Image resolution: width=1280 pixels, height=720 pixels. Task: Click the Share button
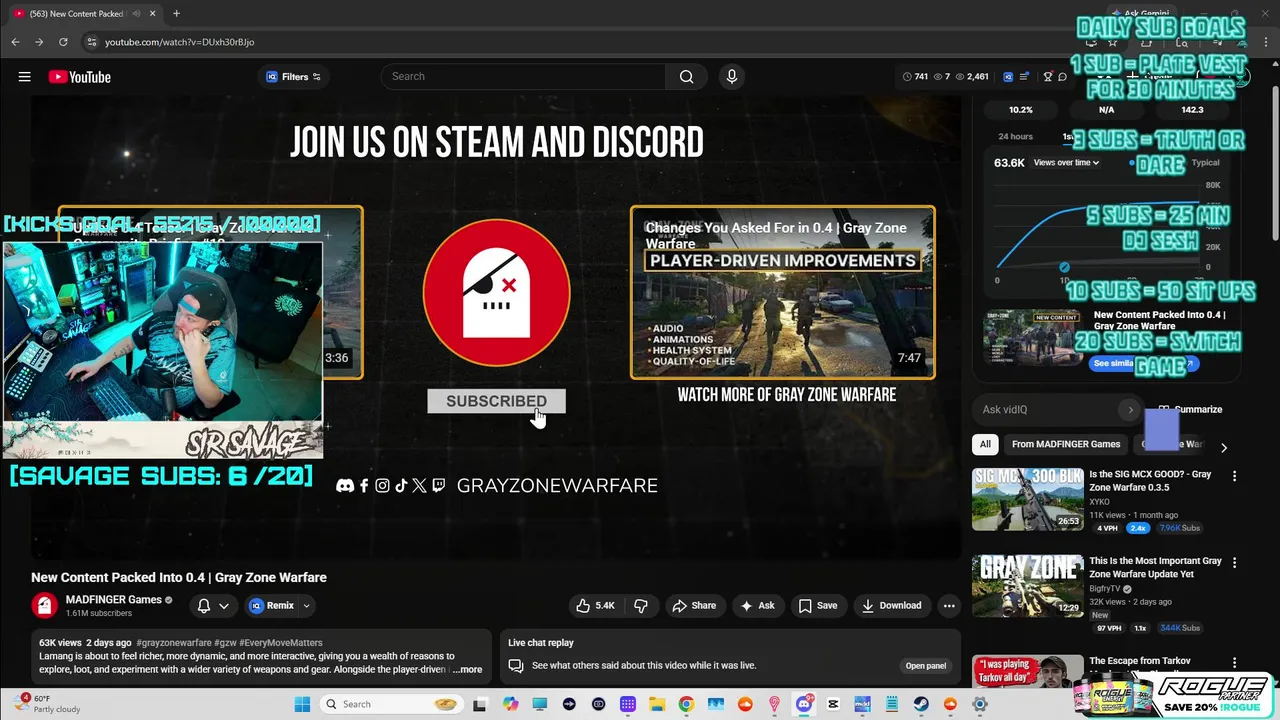[x=694, y=605]
